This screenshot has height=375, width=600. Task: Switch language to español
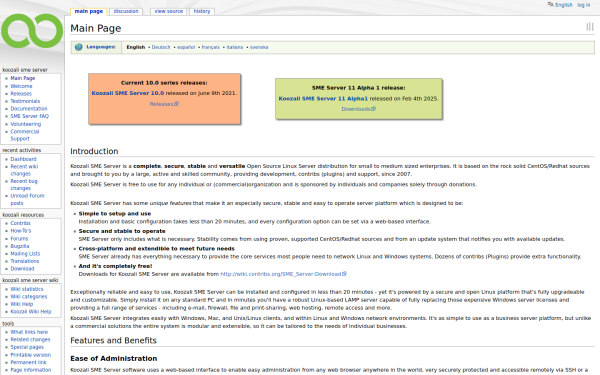click(186, 47)
